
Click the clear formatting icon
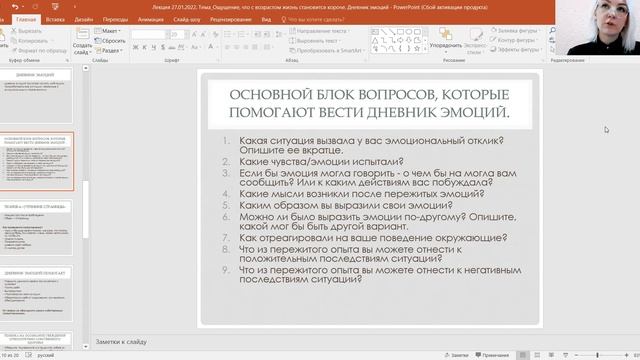(x=216, y=35)
